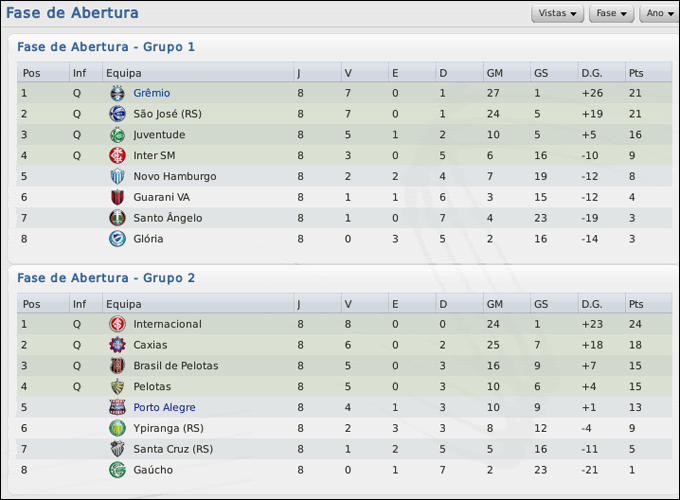Sort Grupo 1 by Pts column header
680x500 pixels.
click(636, 73)
